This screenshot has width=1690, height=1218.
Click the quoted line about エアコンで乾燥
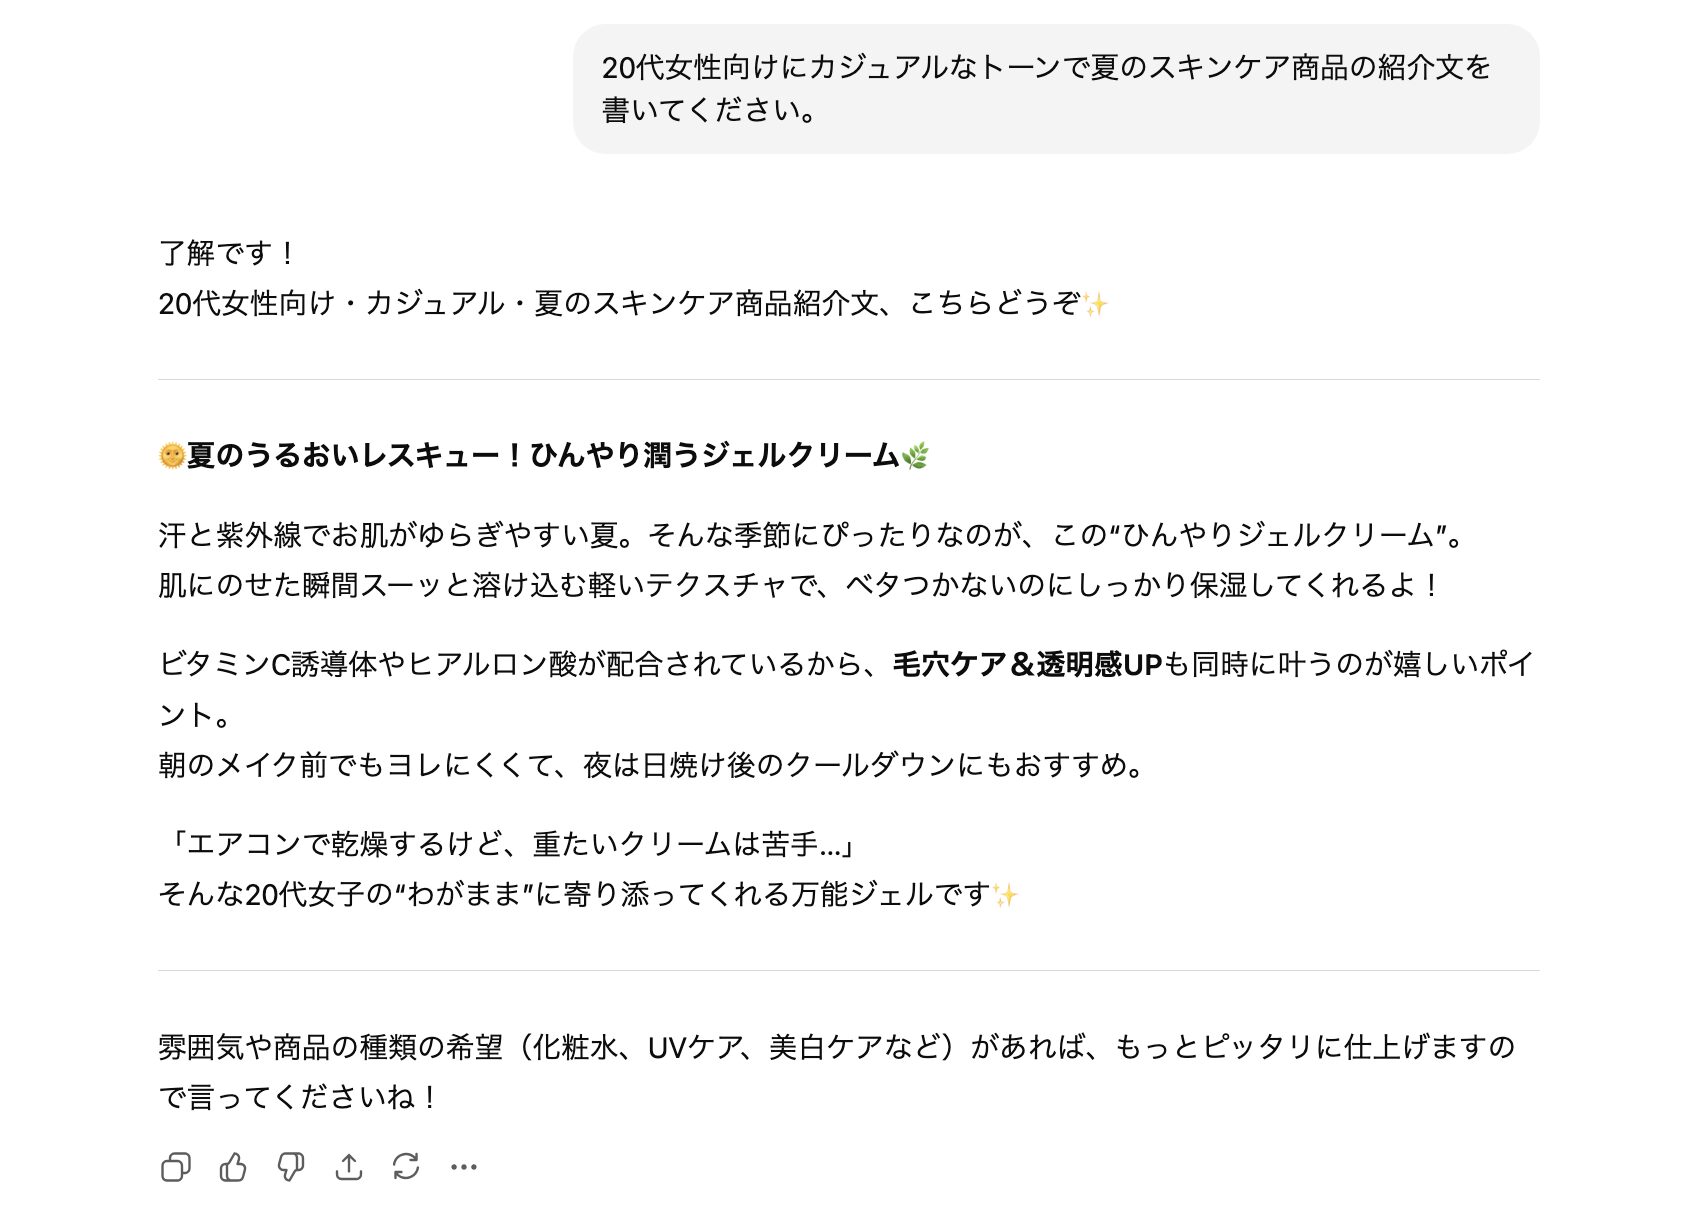(x=507, y=845)
